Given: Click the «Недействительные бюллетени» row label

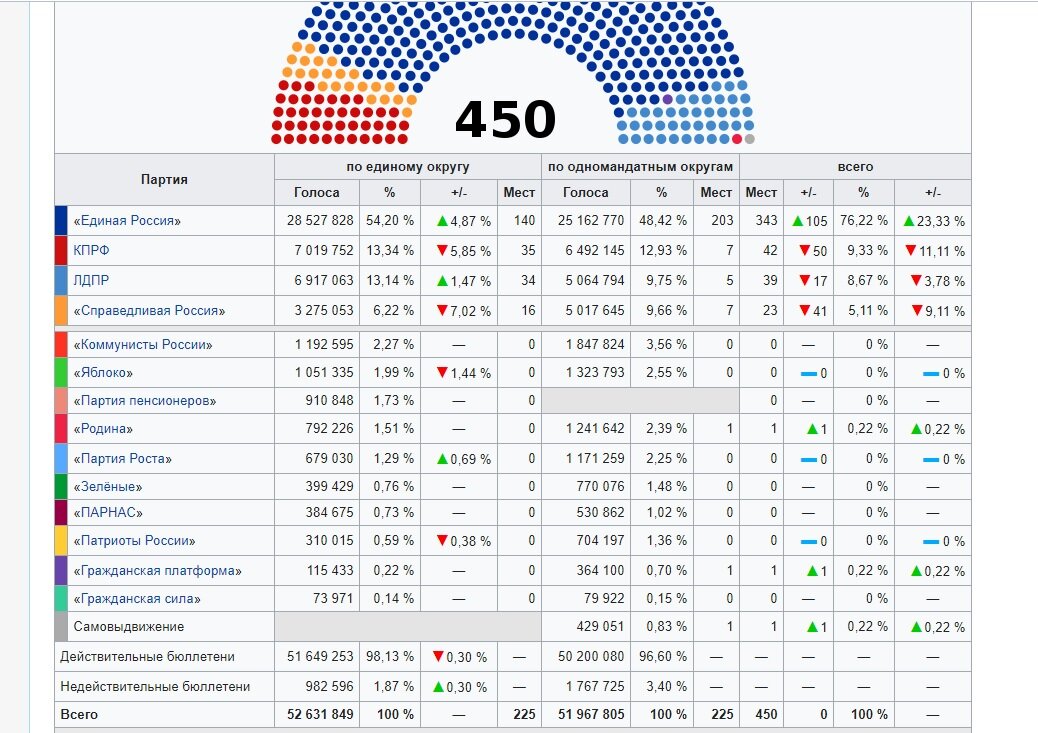Looking at the screenshot, I should (155, 687).
